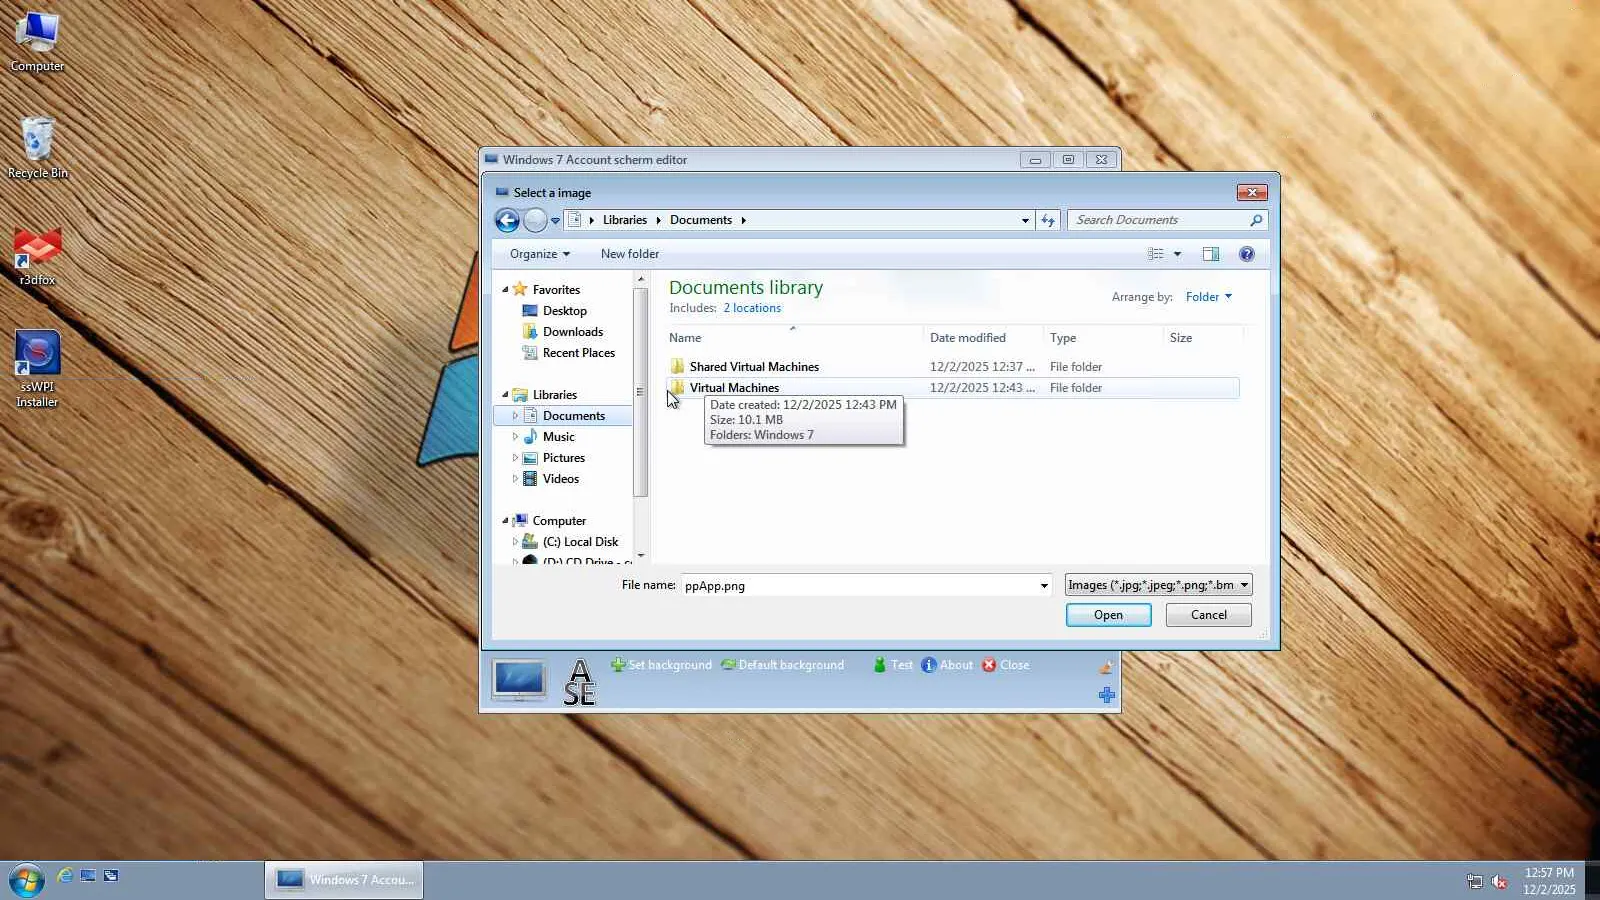Viewport: 1600px width, 900px height.
Task: Sort files by the Size column
Action: click(1204, 338)
